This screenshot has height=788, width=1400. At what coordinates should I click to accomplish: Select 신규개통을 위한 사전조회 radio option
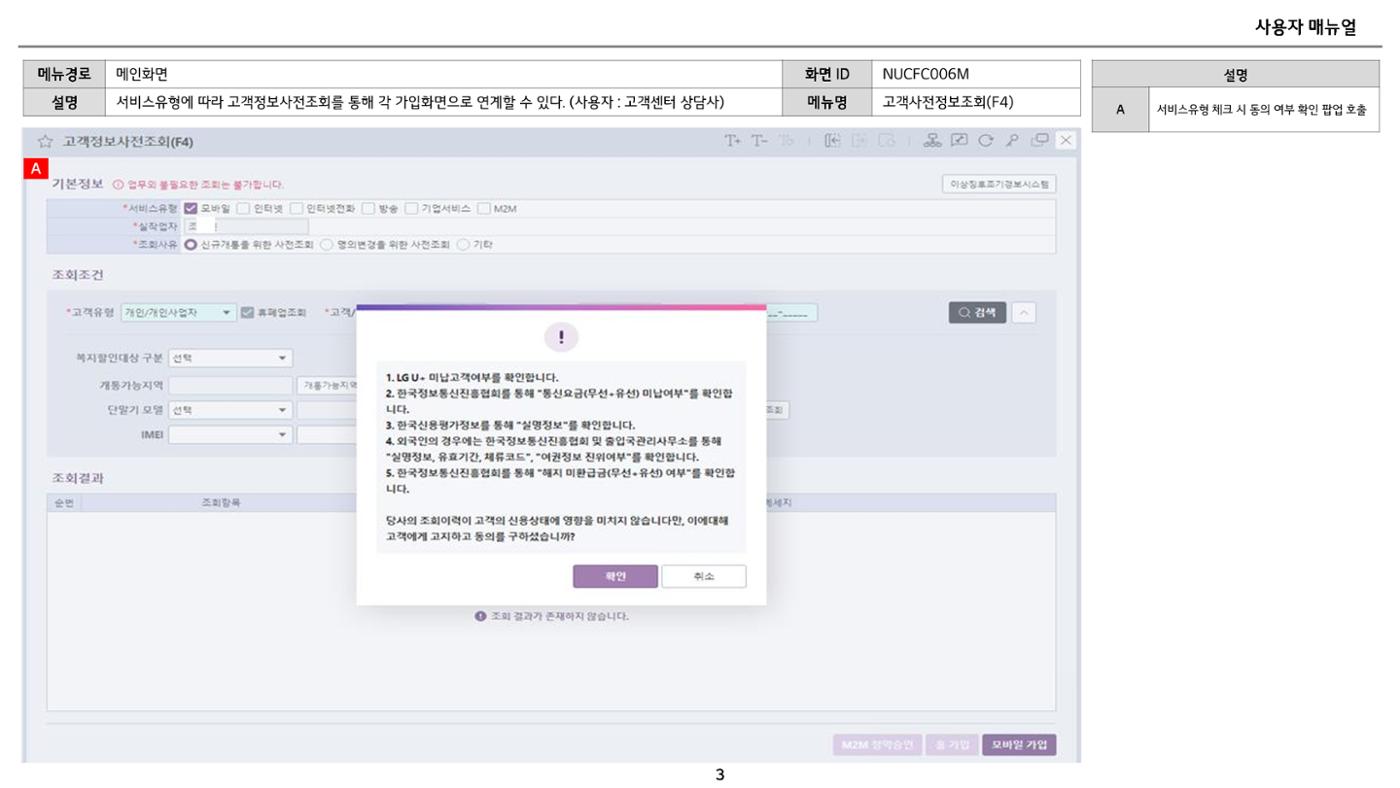[x=190, y=243]
